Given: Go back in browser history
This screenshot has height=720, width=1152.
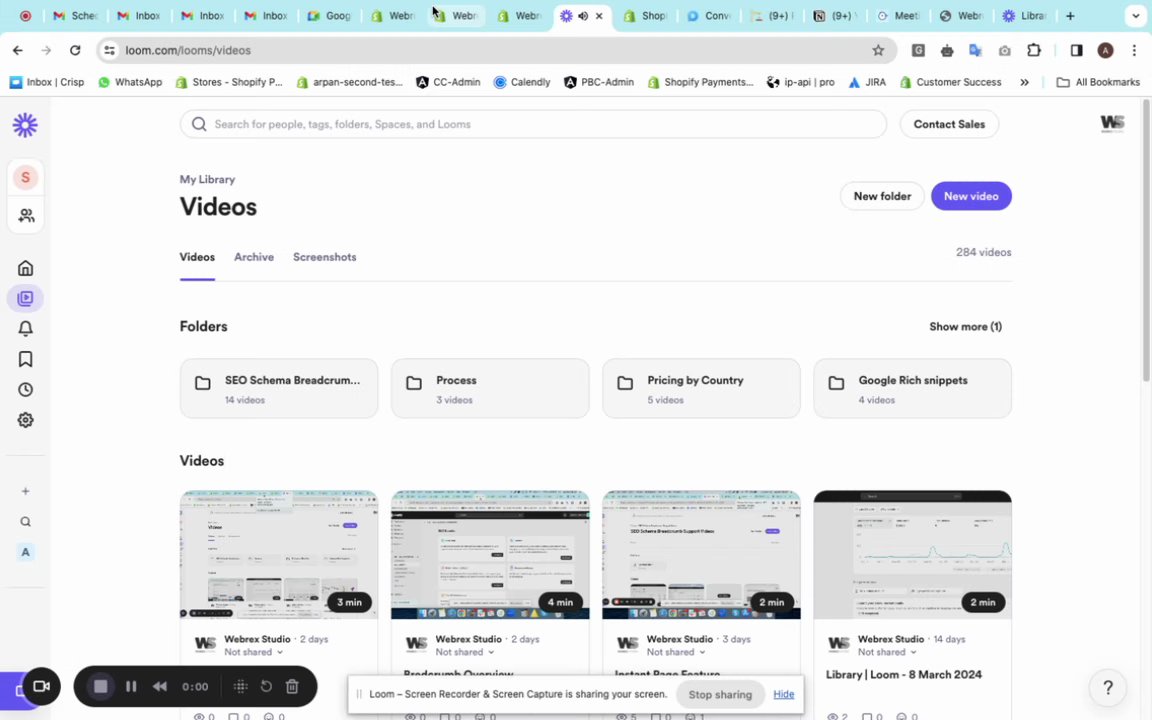Looking at the screenshot, I should click(x=18, y=50).
